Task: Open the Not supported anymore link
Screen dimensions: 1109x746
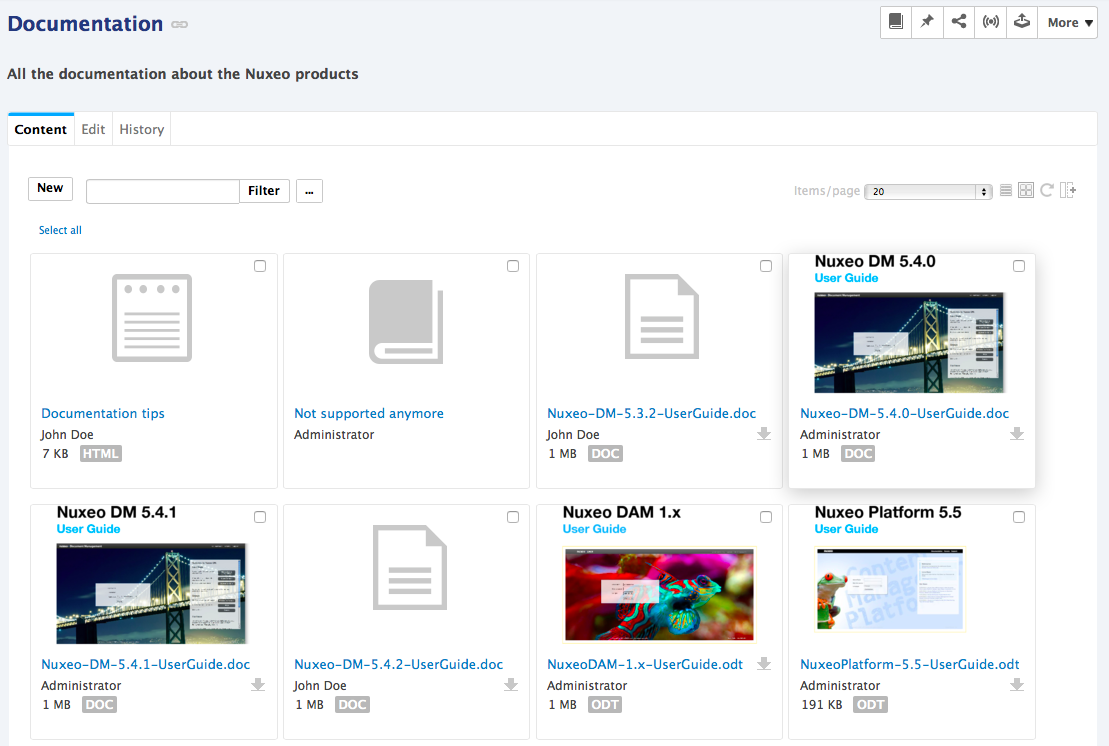Action: (369, 413)
